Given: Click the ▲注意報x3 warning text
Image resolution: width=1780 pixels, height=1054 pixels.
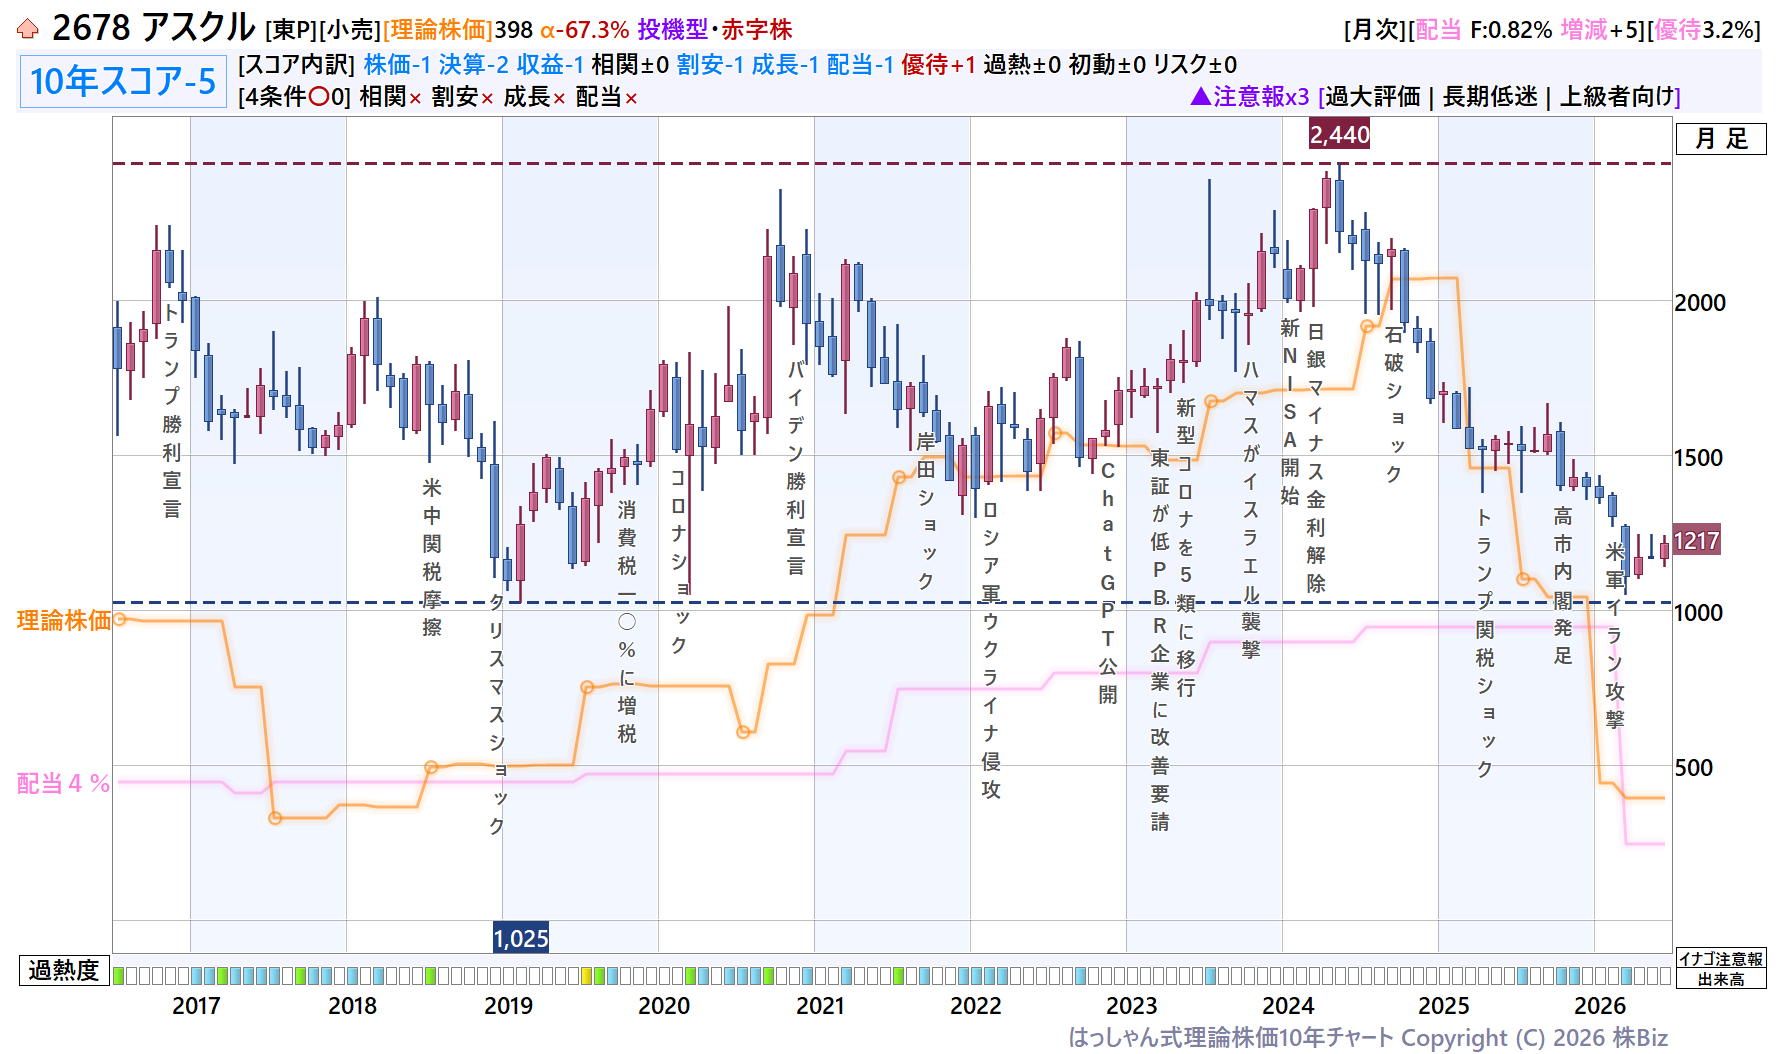Looking at the screenshot, I should [1250, 96].
